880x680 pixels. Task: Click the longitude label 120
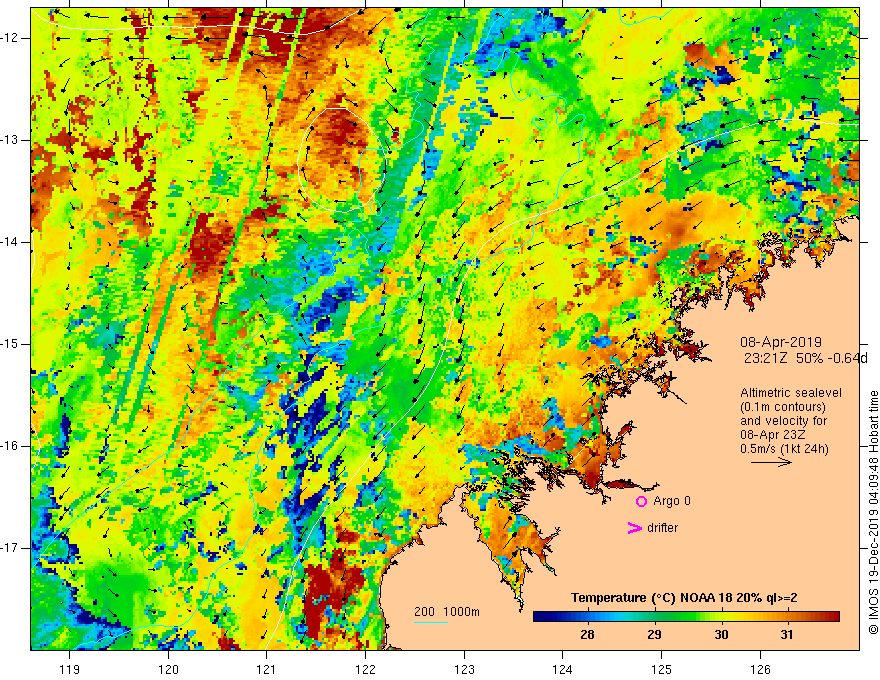click(x=168, y=669)
